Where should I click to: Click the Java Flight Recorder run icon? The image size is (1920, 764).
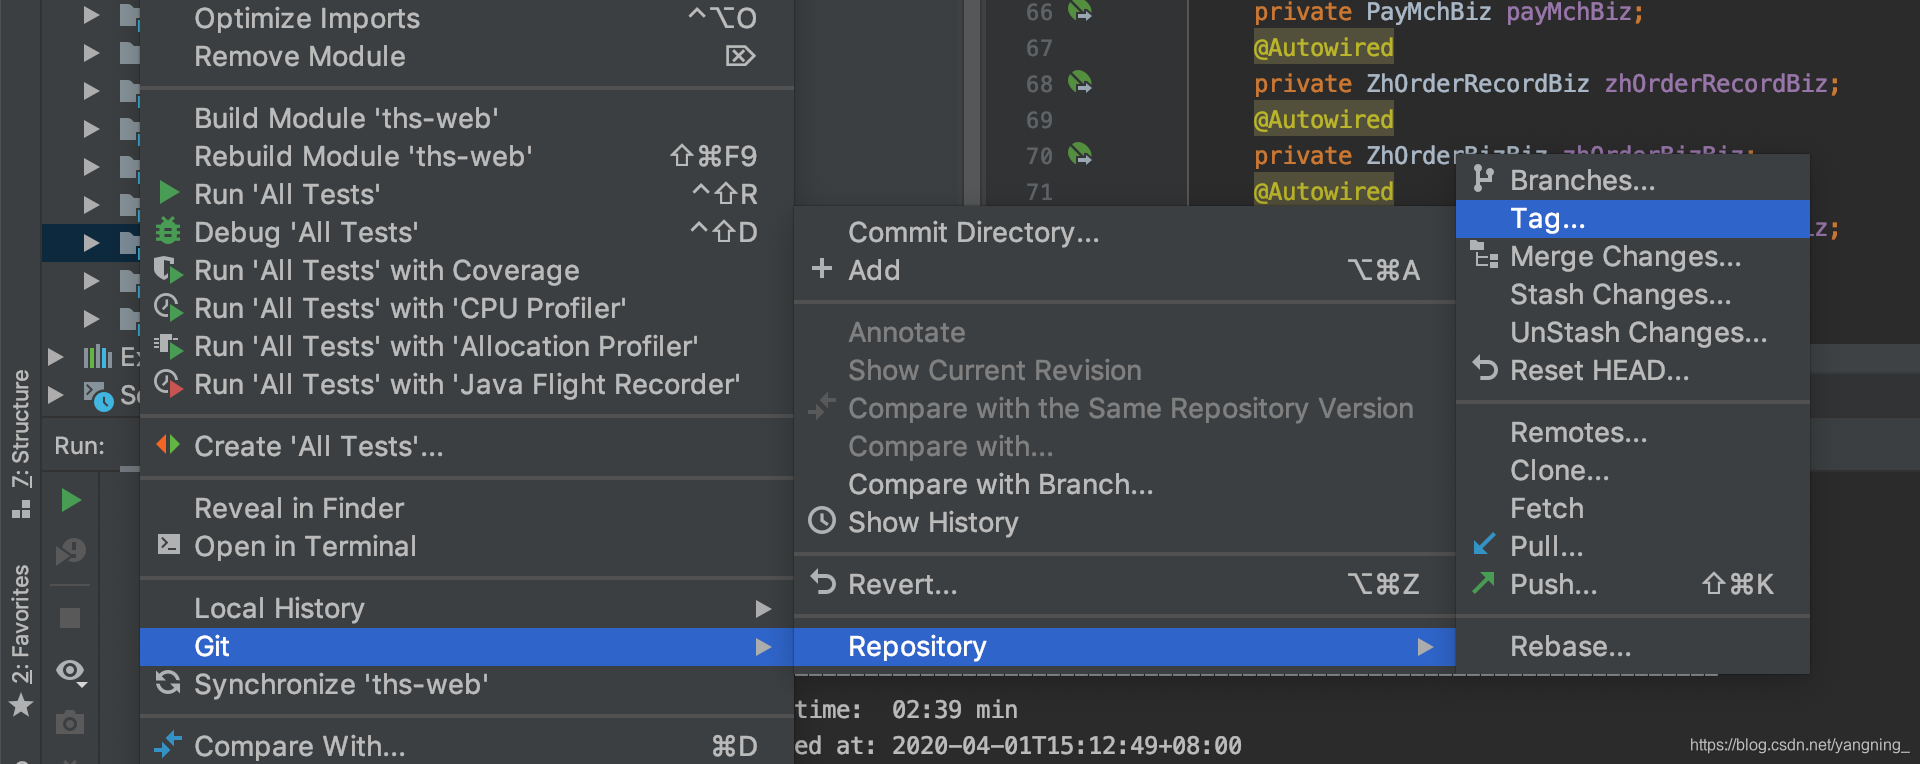click(168, 384)
